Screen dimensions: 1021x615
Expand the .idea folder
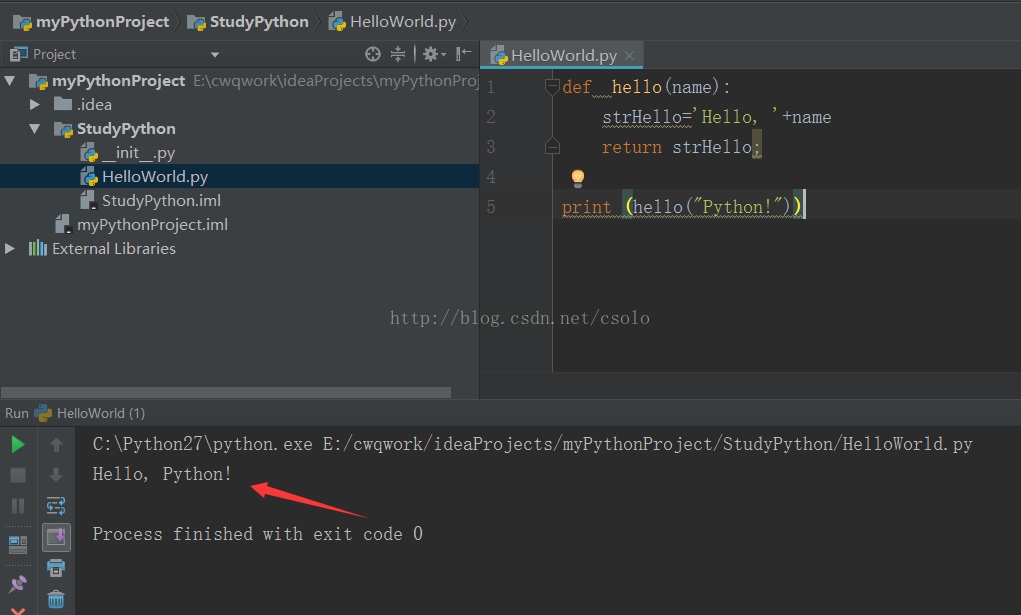coord(34,104)
